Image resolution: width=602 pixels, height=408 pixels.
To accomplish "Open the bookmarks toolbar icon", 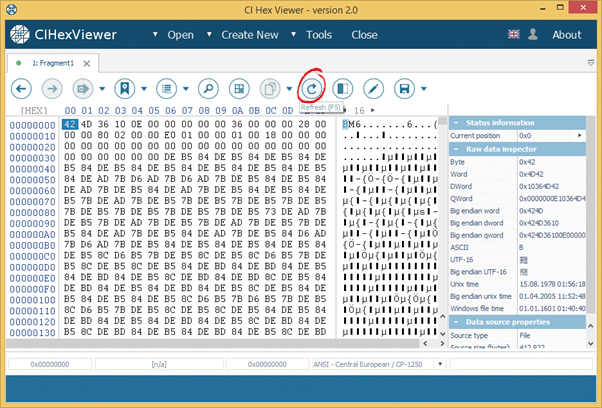I will click(x=125, y=89).
